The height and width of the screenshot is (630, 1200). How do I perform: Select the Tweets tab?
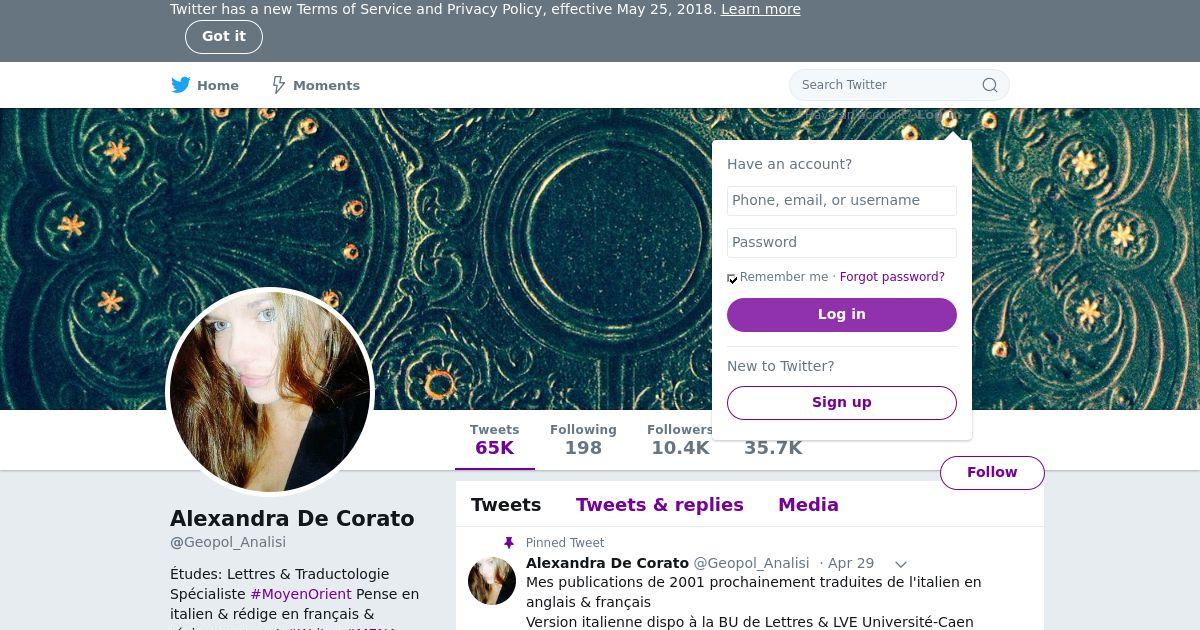(x=506, y=505)
